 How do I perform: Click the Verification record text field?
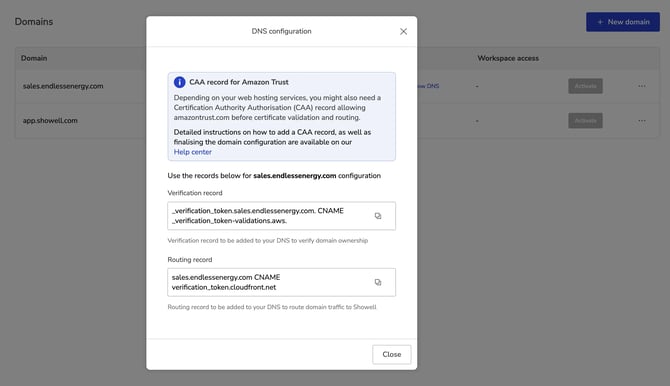point(281,216)
